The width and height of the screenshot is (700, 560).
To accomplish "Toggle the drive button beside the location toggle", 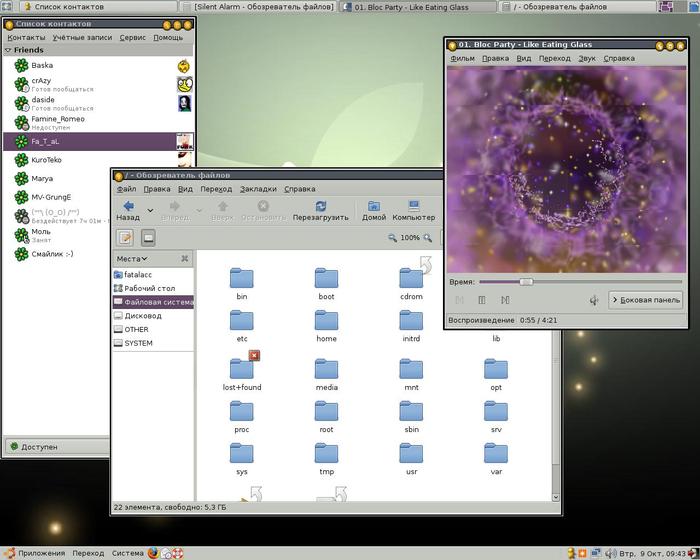I will click(148, 238).
